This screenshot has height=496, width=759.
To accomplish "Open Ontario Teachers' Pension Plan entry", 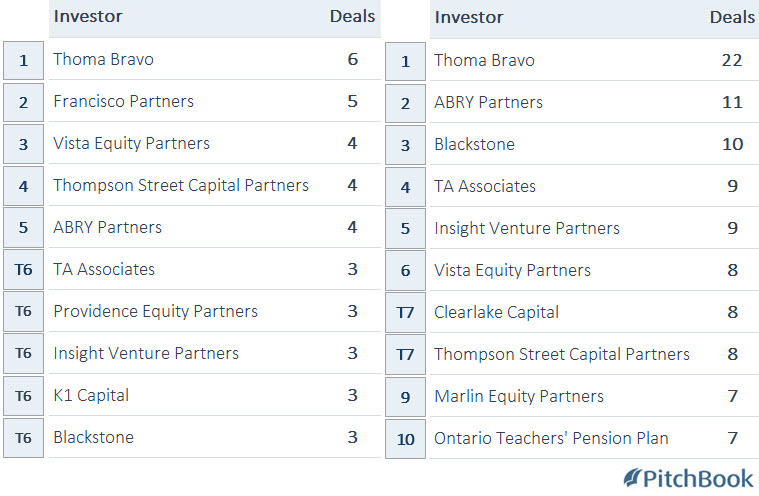I will [551, 438].
